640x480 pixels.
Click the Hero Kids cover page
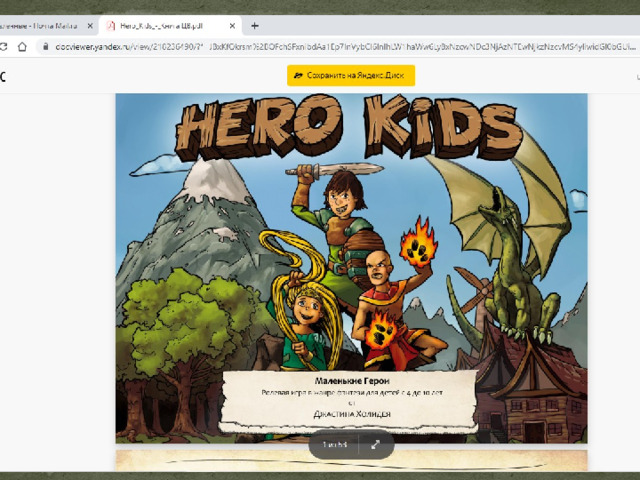[x=351, y=268]
